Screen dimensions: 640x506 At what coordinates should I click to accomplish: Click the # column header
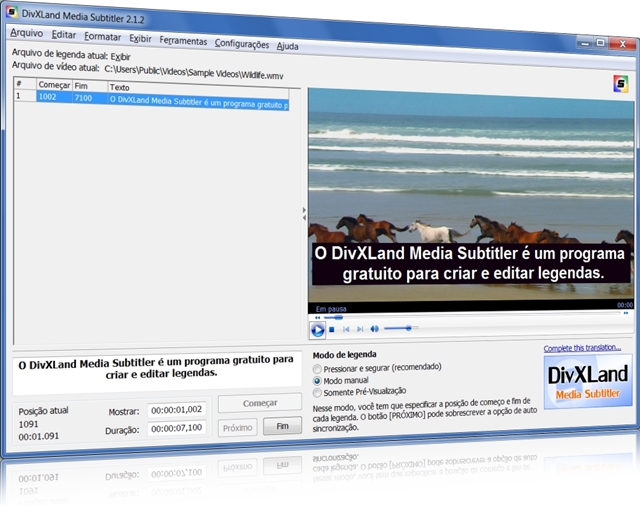[x=25, y=84]
